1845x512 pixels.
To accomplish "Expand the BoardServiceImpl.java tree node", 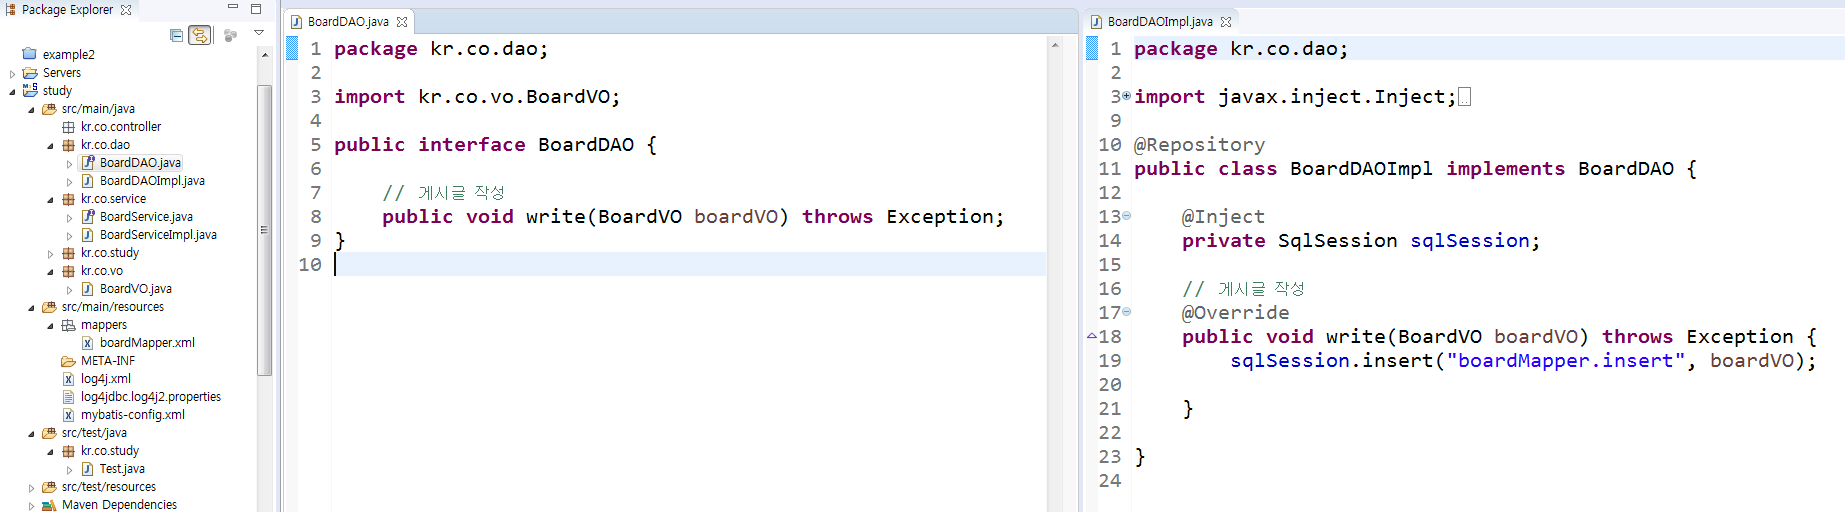I will [69, 236].
